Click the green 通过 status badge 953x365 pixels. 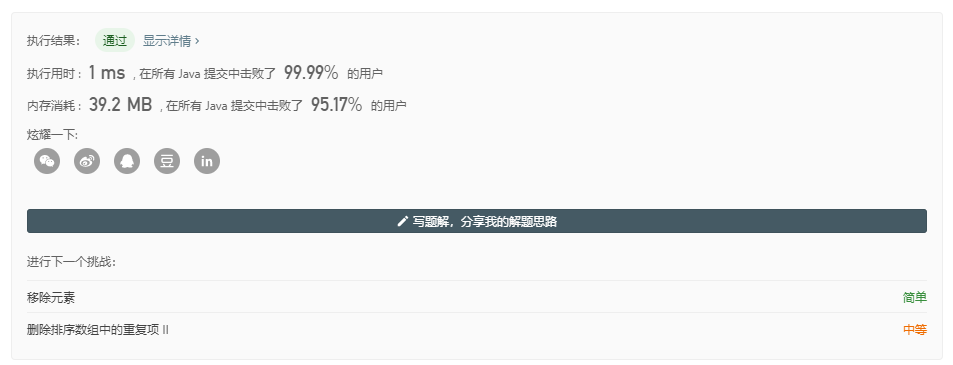coord(115,41)
